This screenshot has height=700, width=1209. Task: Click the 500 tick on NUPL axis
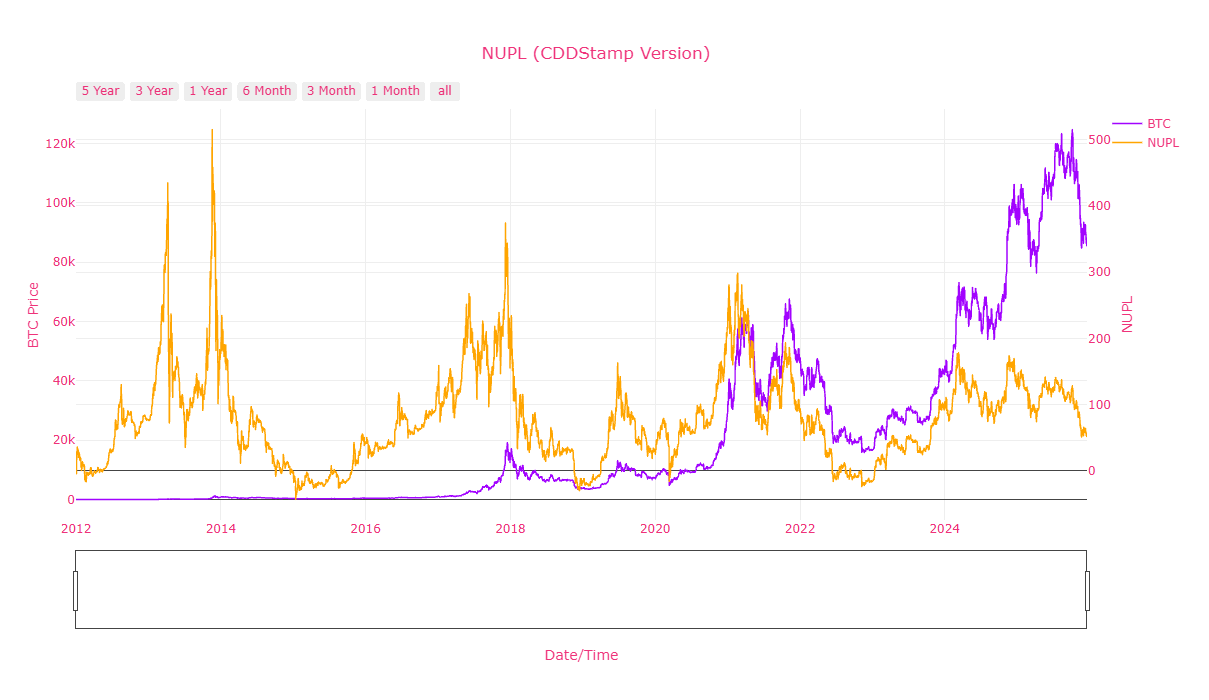pos(1099,140)
